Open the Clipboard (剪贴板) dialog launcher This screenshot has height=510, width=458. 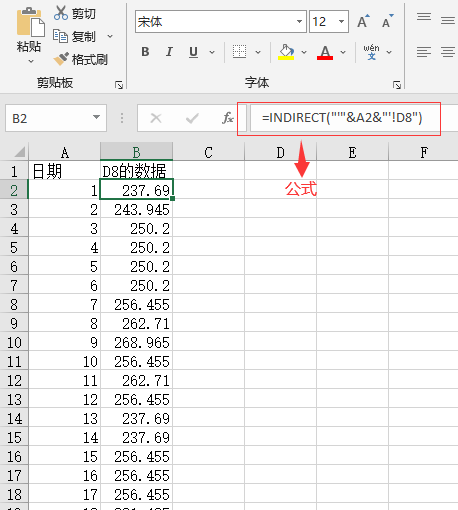click(119, 85)
